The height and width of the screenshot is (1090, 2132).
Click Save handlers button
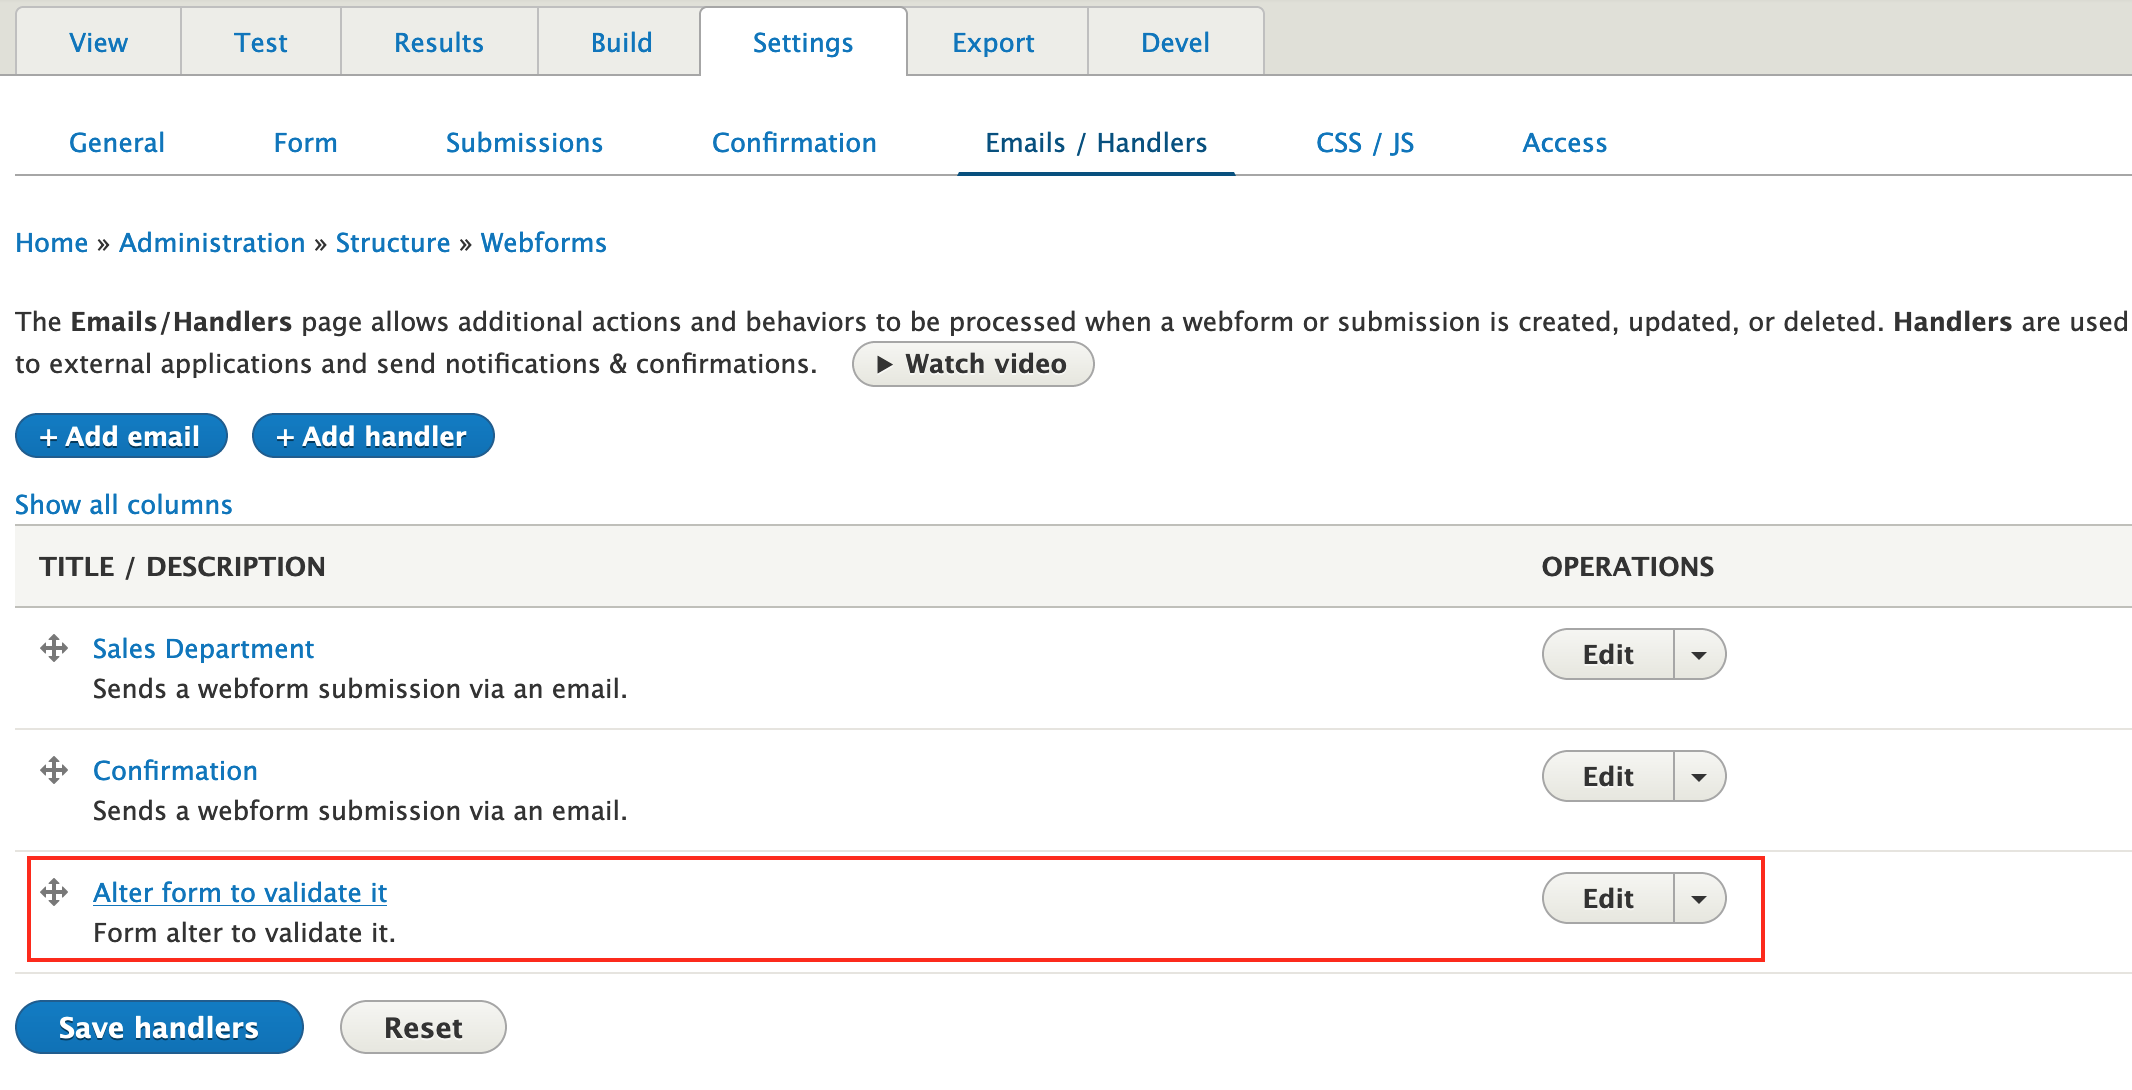point(159,1027)
